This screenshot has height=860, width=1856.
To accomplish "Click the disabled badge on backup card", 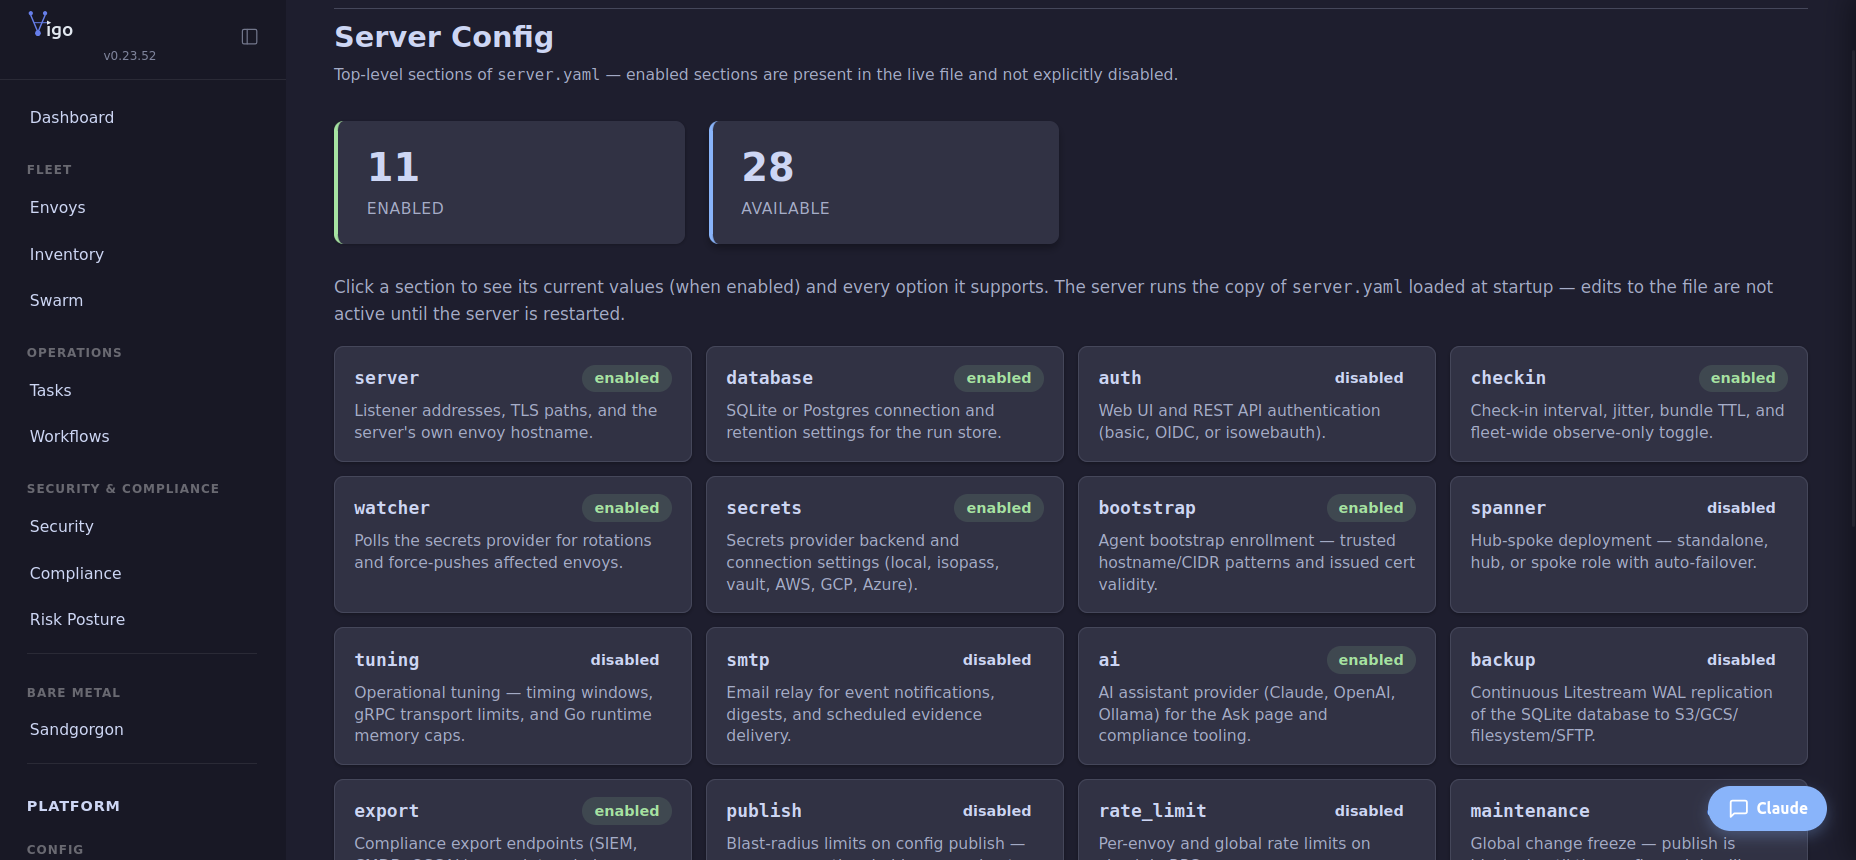I will click(x=1741, y=660).
